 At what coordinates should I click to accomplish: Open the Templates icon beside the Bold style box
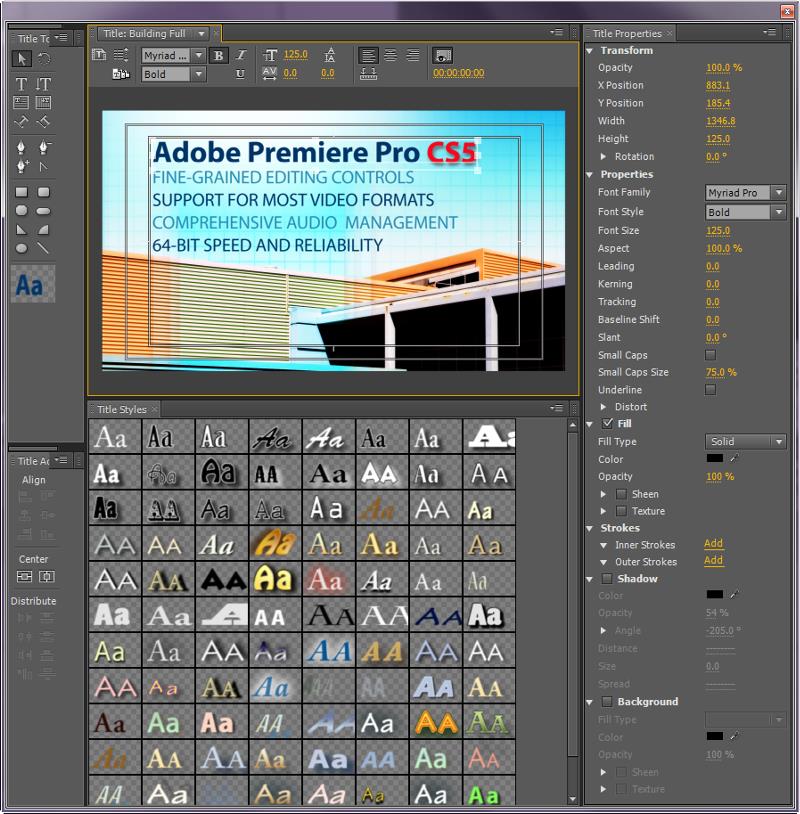tap(121, 74)
